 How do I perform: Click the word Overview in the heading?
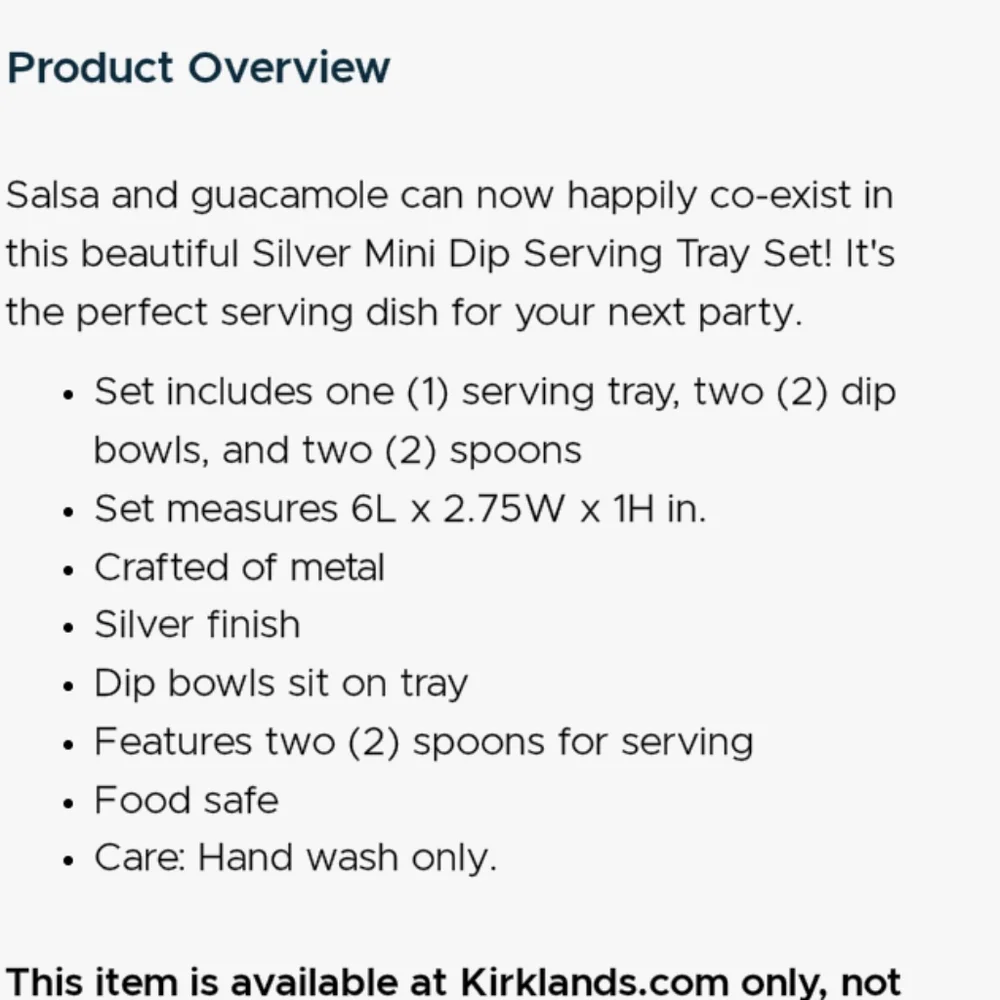289,68
